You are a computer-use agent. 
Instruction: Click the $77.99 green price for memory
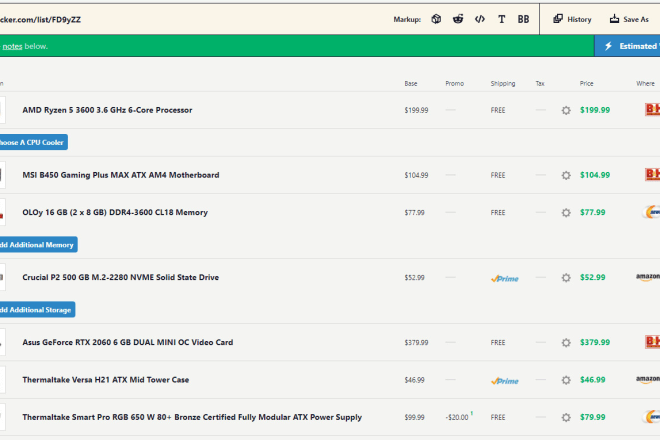pos(593,212)
